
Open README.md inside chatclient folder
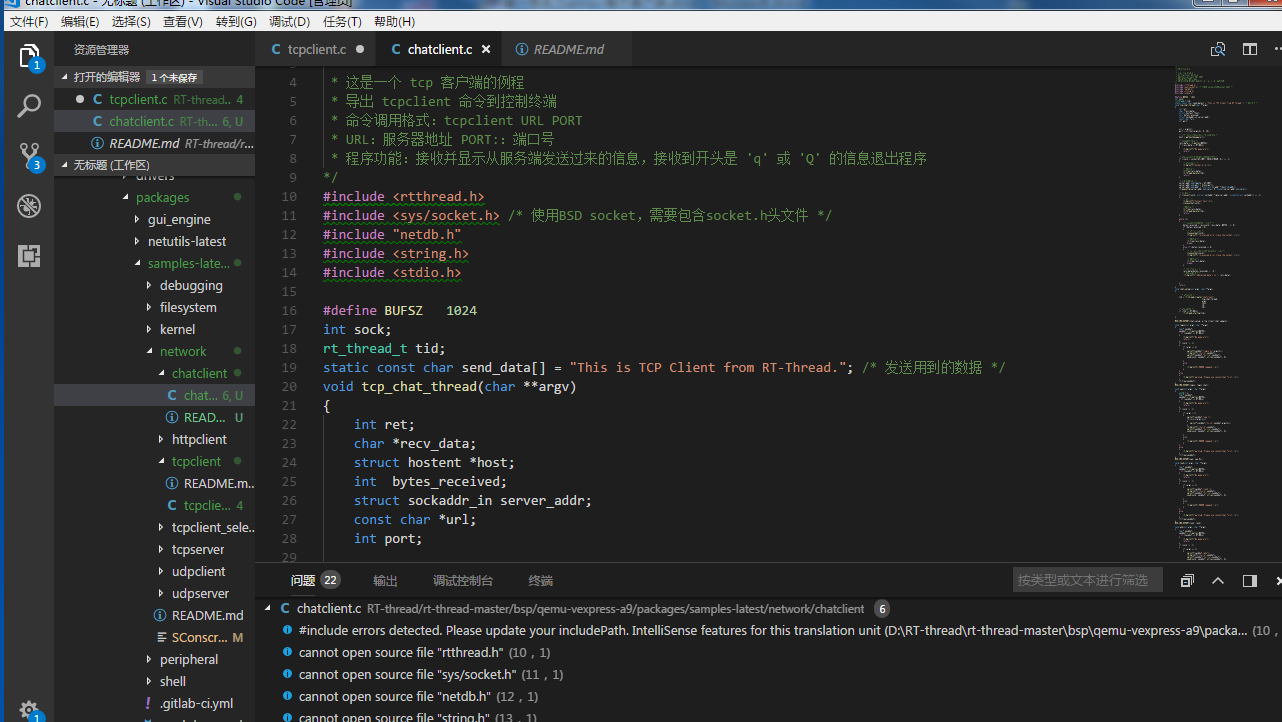(155, 417)
